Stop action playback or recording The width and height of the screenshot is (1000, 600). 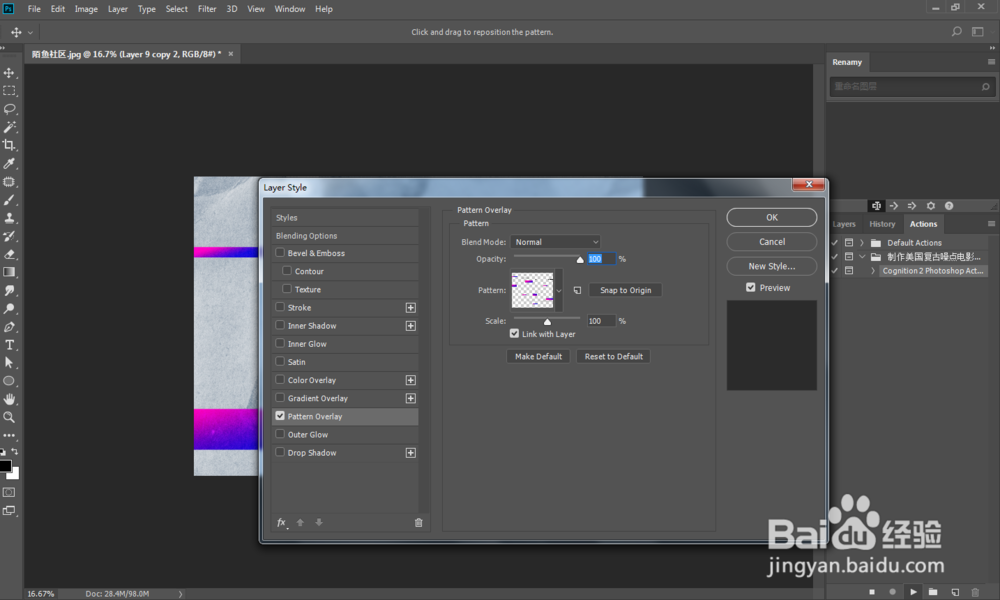pyautogui.click(x=872, y=592)
